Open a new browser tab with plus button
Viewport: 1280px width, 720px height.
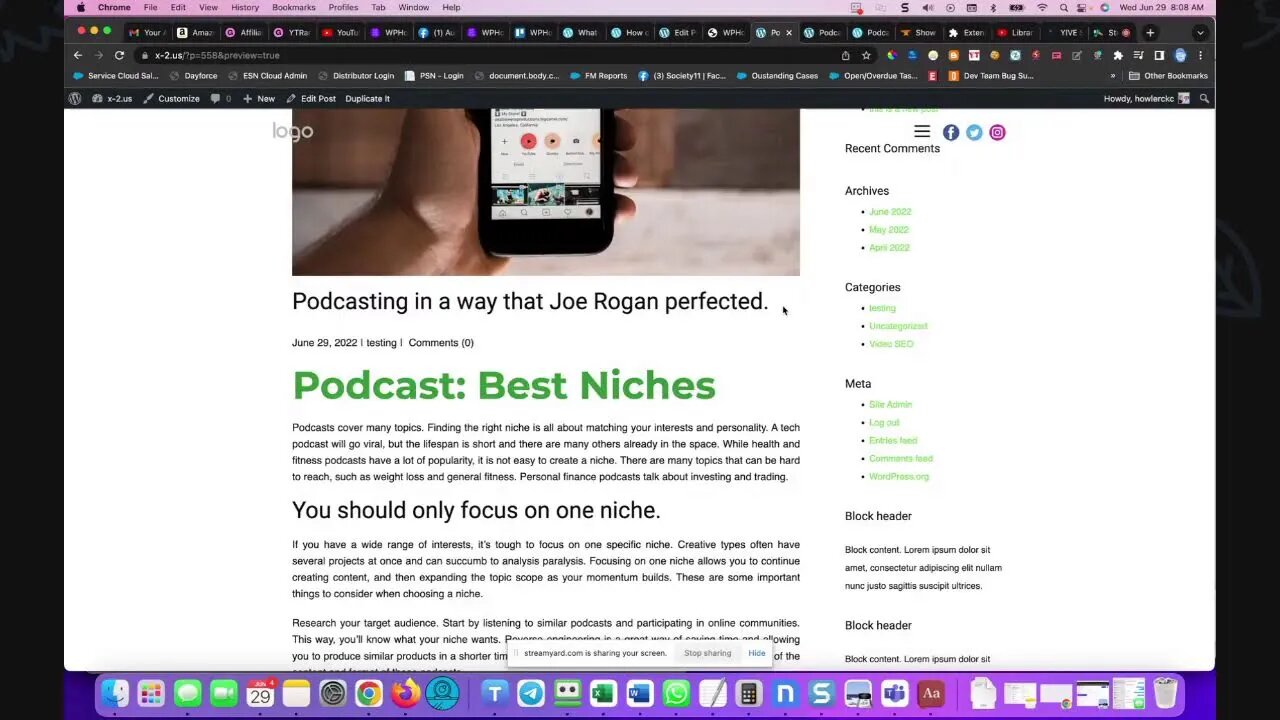1150,32
